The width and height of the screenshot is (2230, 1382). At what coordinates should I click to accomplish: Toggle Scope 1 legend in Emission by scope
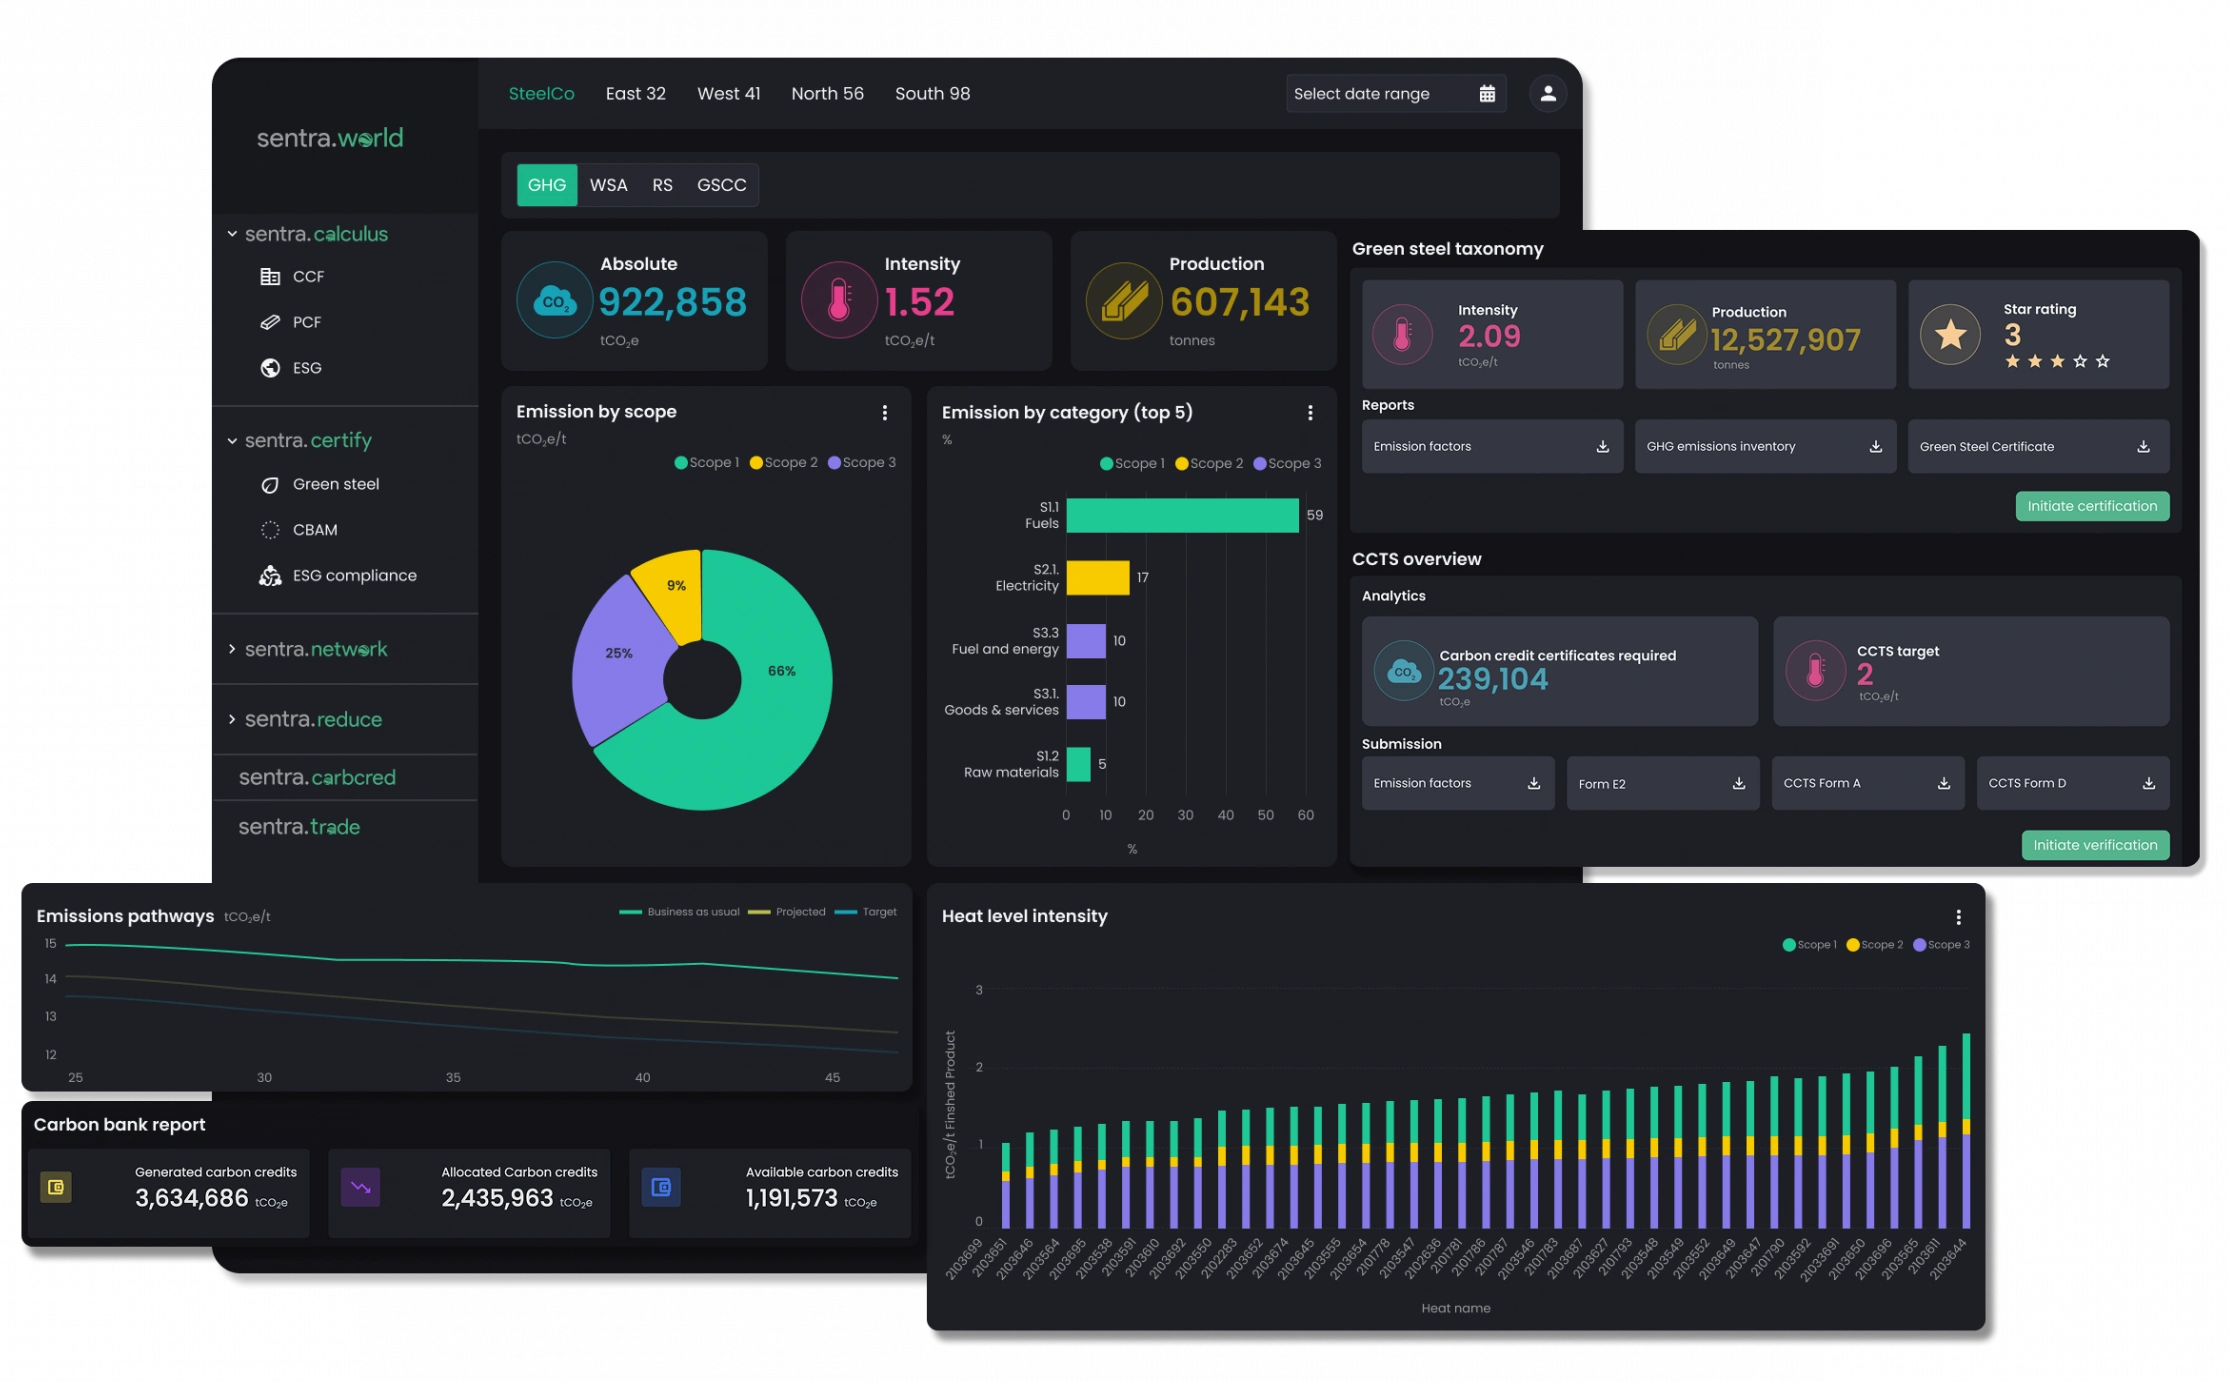(x=706, y=463)
